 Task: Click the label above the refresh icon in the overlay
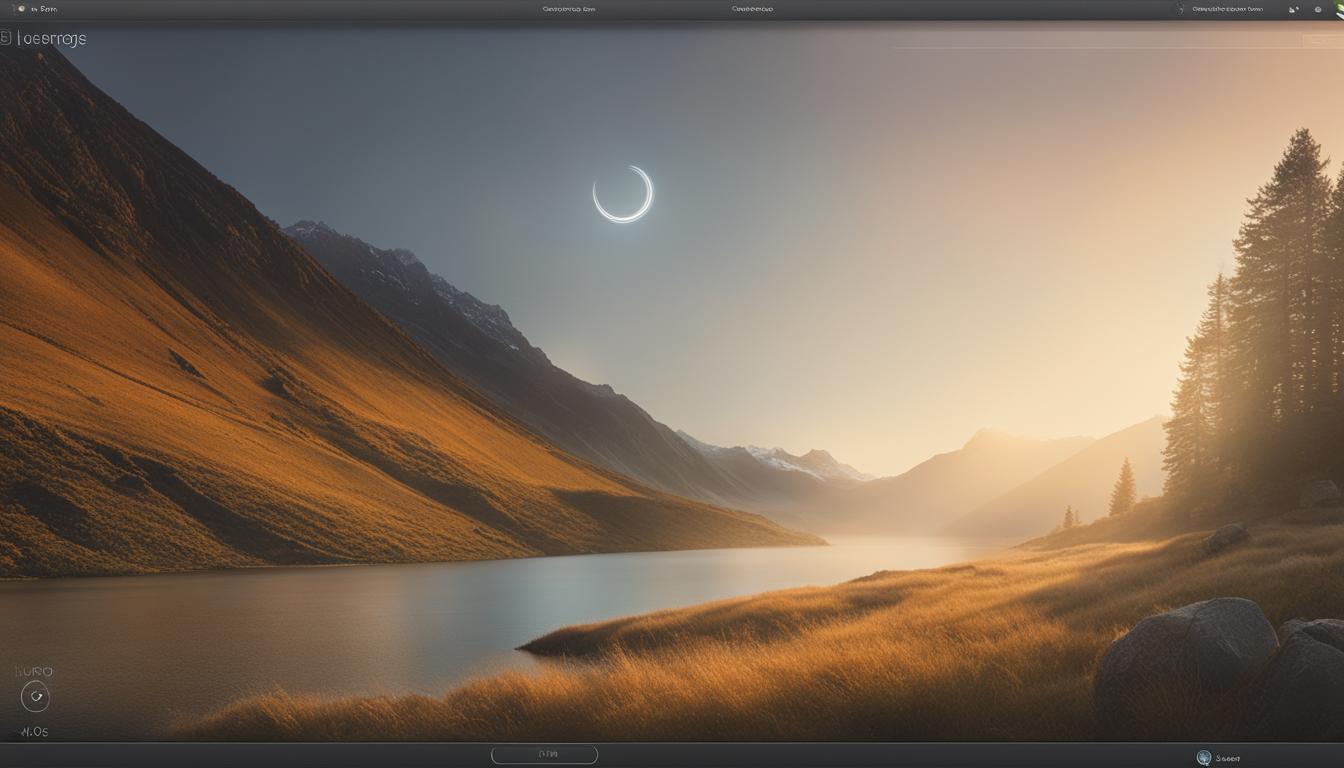33,670
